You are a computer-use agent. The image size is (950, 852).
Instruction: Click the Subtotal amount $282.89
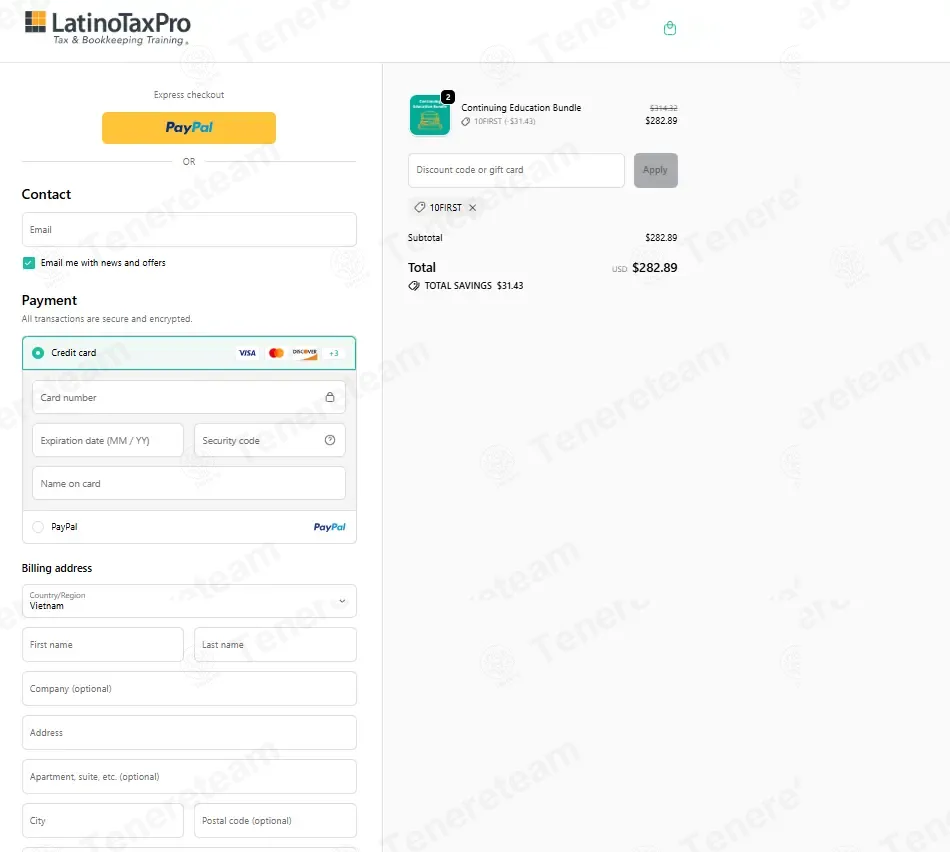click(661, 238)
